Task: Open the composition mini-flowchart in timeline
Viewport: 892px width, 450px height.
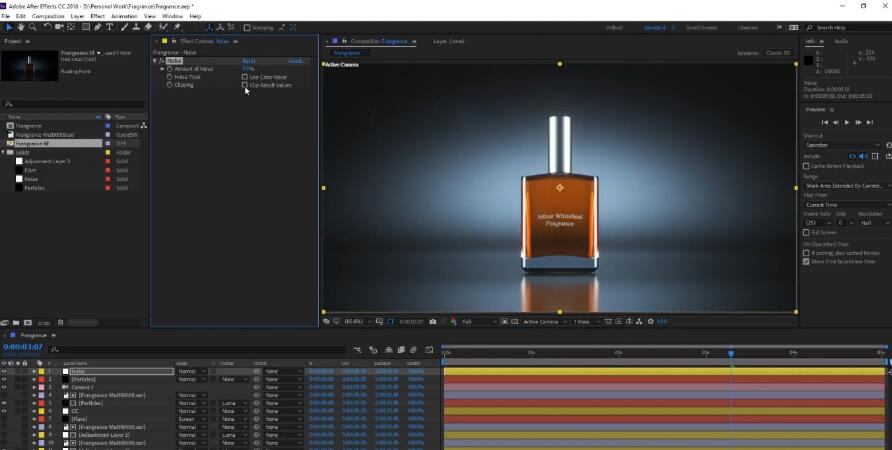Action: click(357, 349)
